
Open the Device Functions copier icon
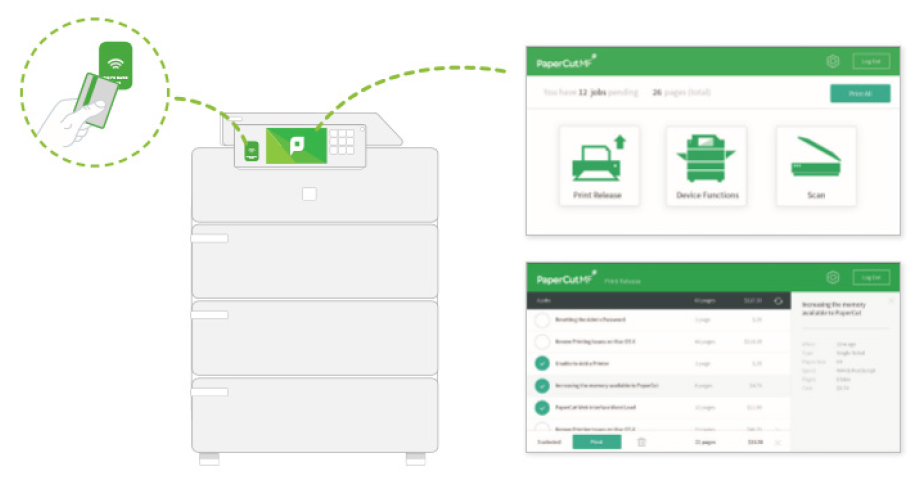[707, 161]
